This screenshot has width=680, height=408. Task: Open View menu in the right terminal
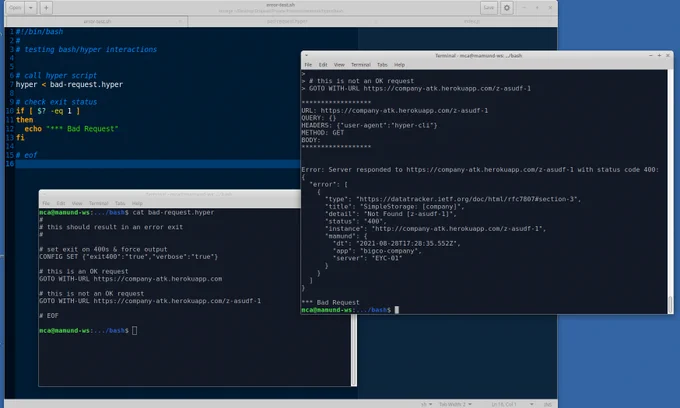339,65
